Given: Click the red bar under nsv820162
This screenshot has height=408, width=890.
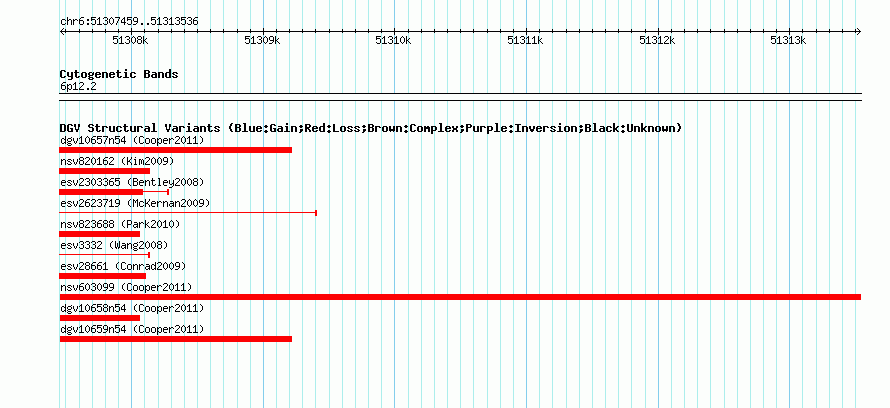Looking at the screenshot, I should pos(104,171).
